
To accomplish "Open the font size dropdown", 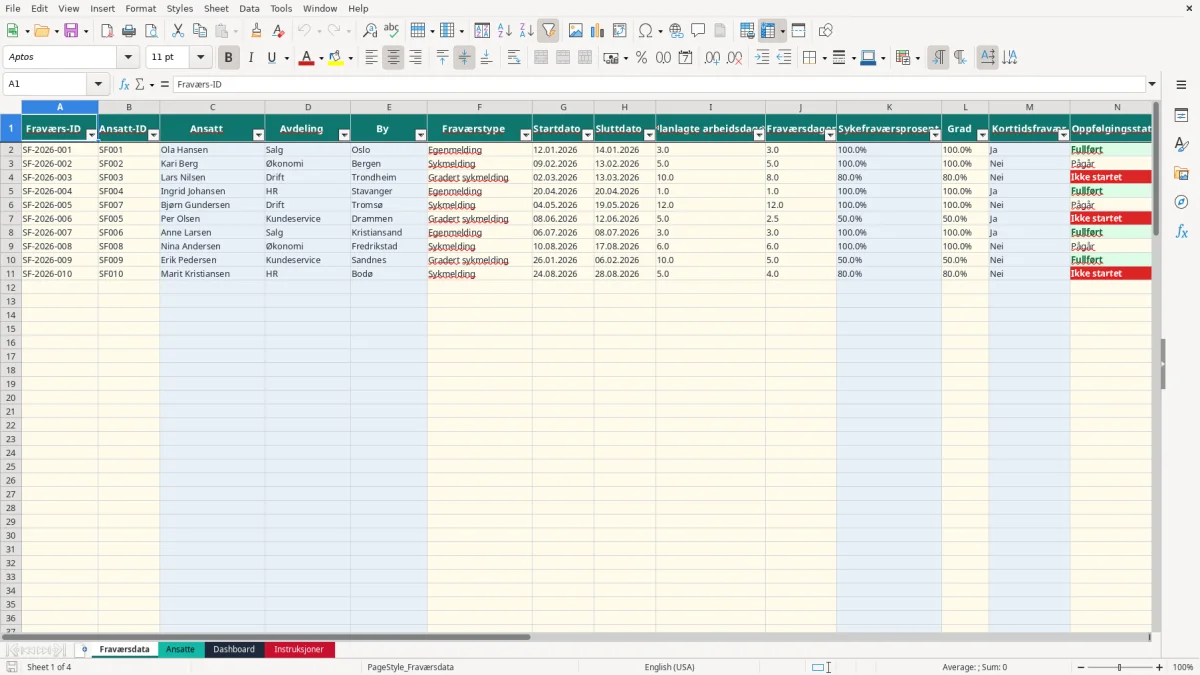I will pos(200,58).
